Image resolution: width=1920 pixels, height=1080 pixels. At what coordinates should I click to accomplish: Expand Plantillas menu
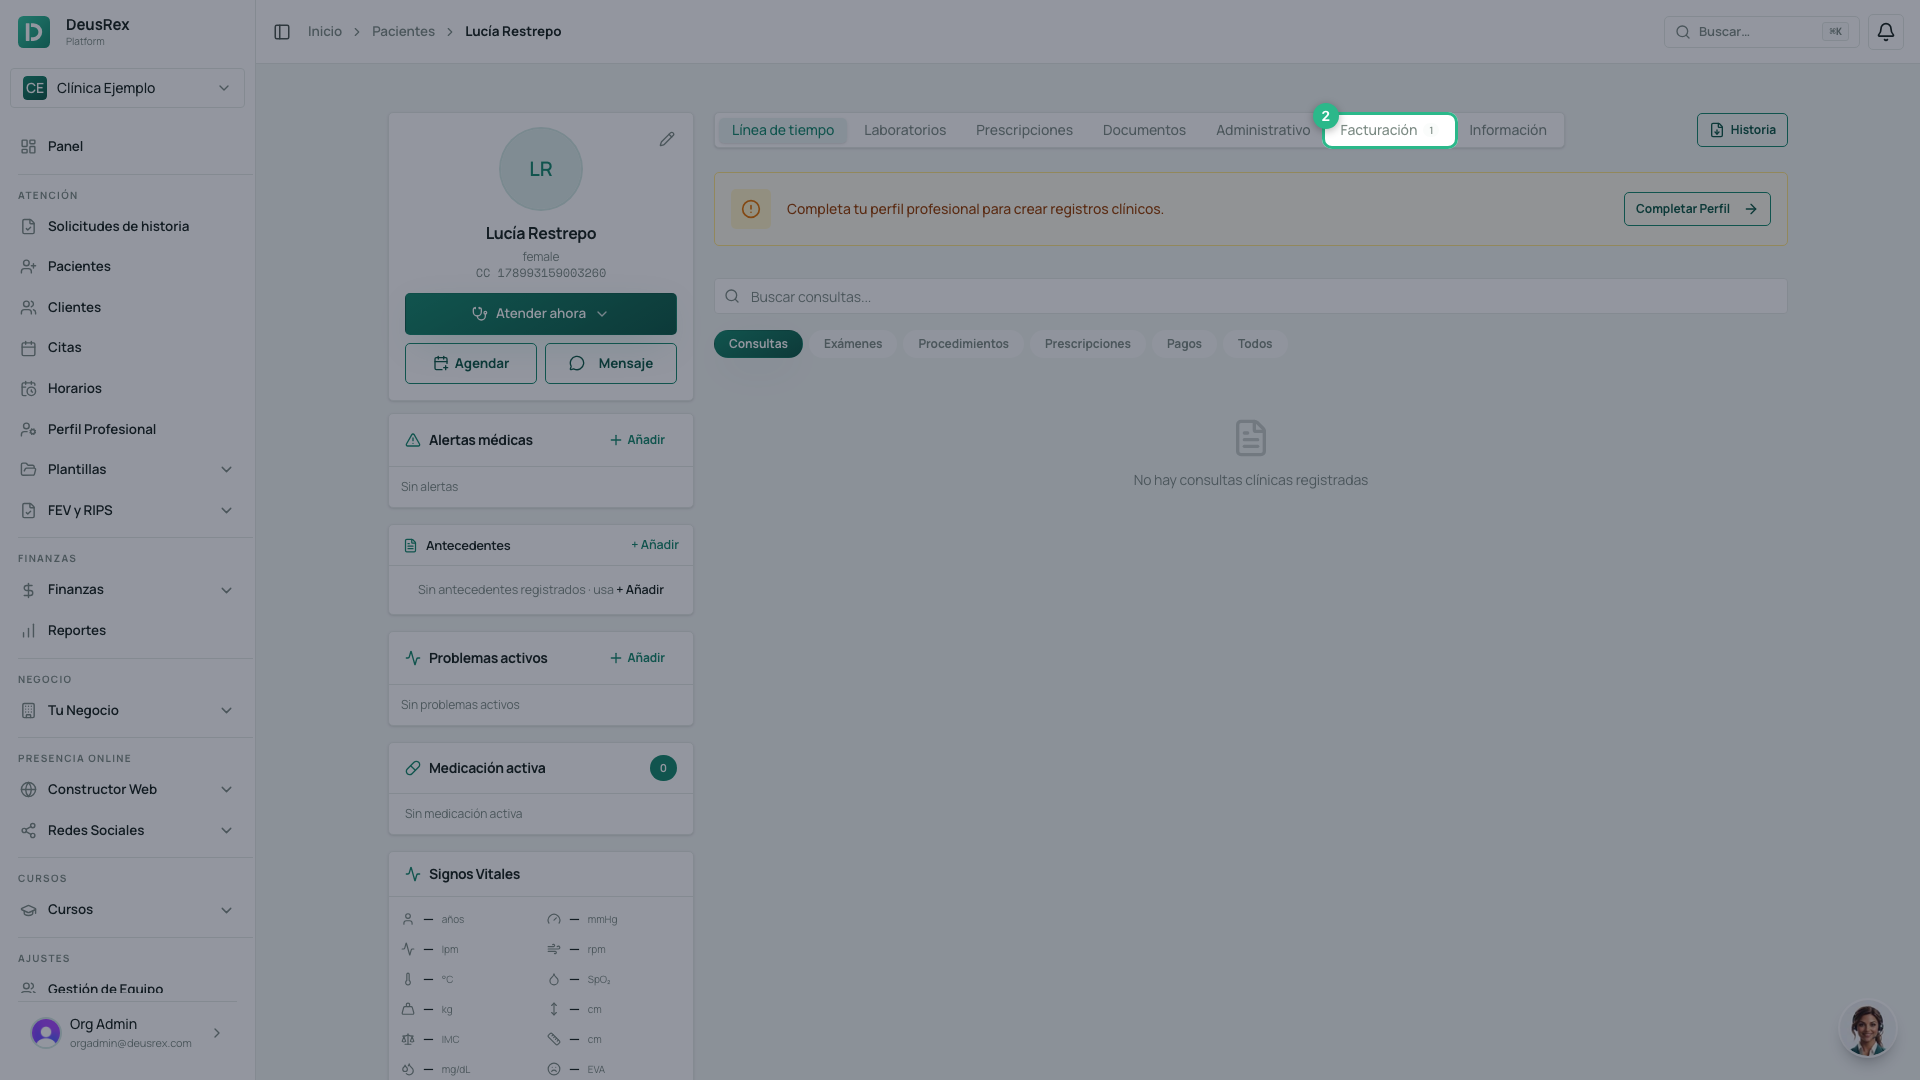[127, 470]
